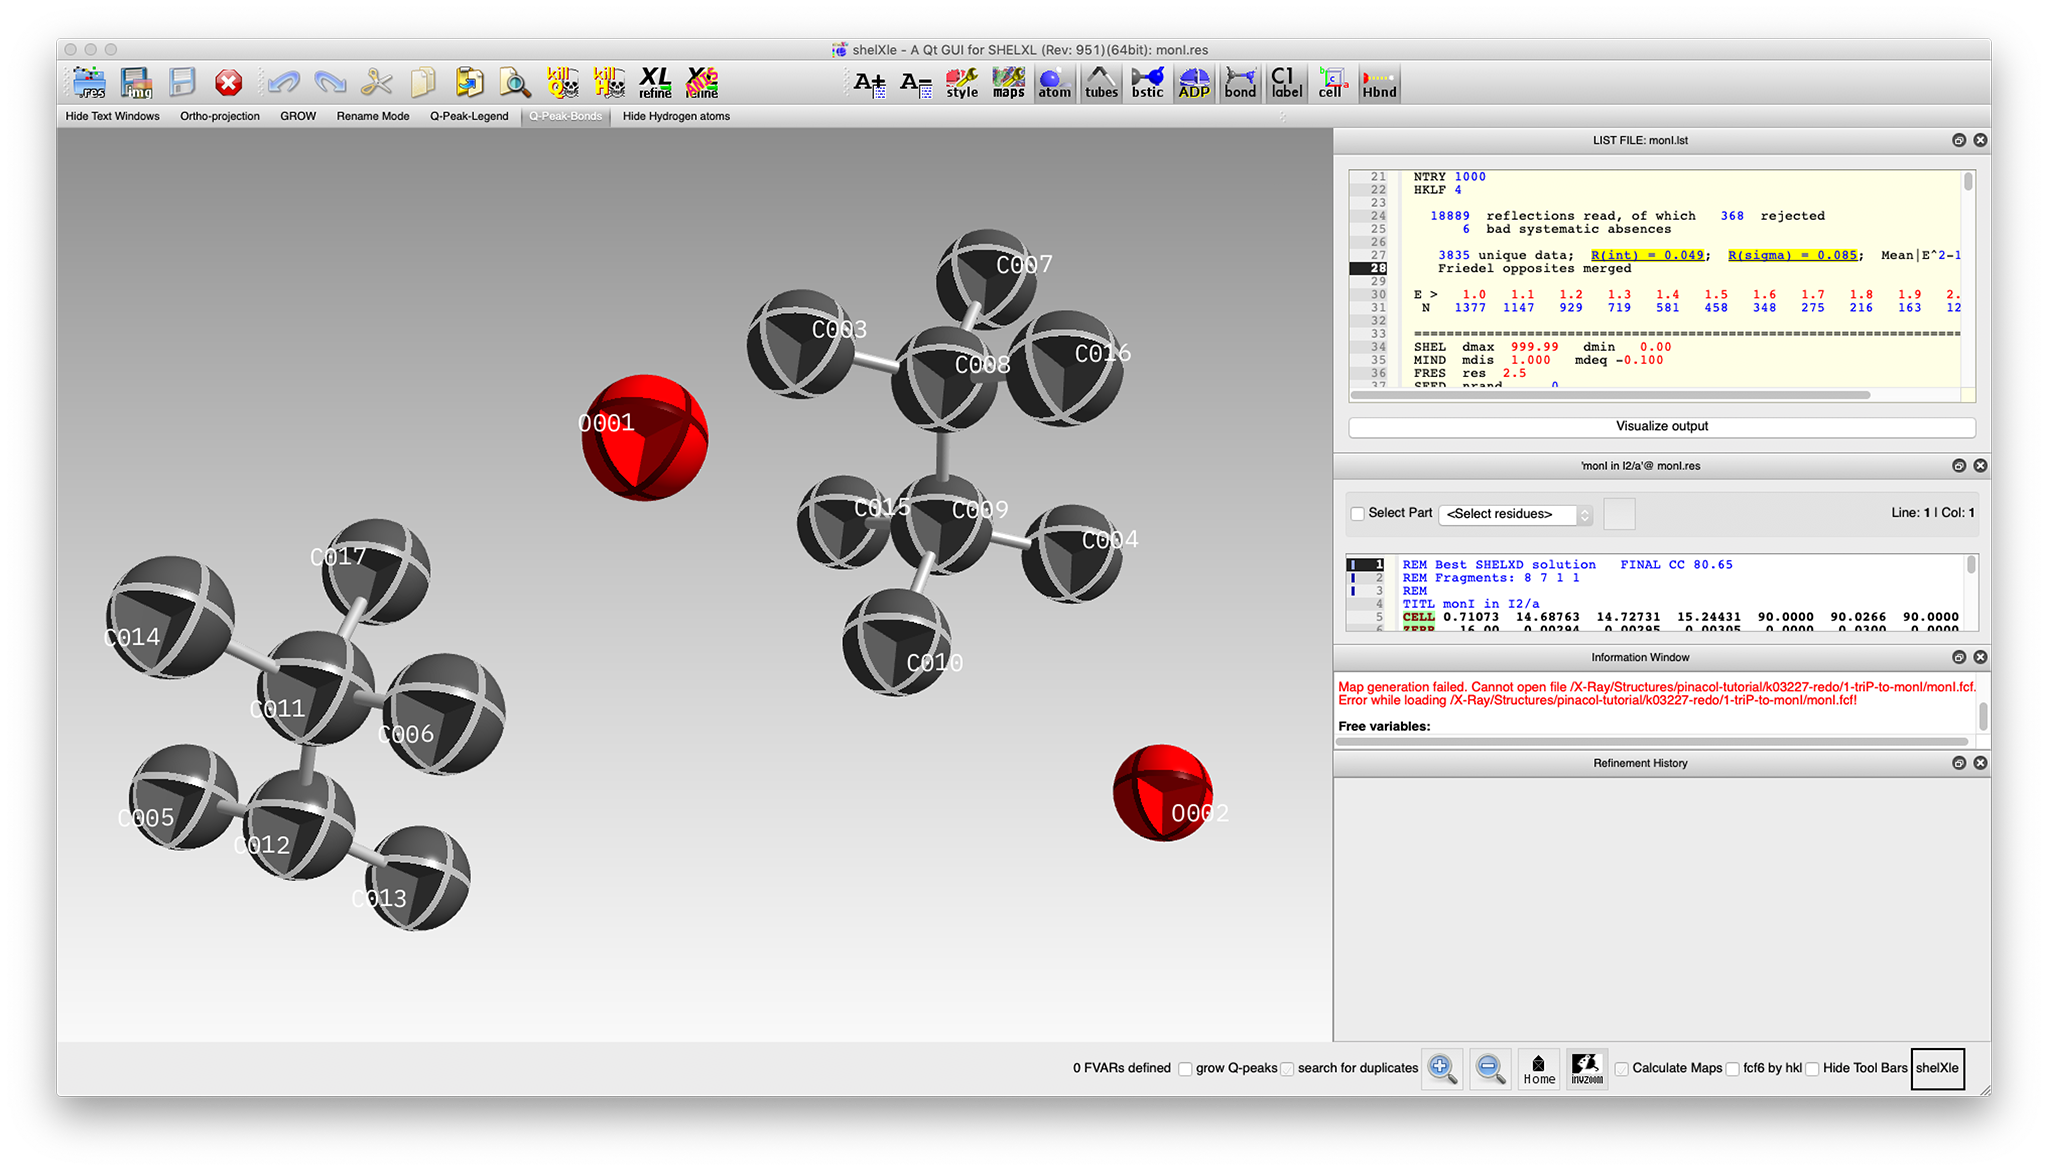This screenshot has height=1171, width=2048.
Task: Click the zoom out magnifier icon
Action: pos(1489,1069)
